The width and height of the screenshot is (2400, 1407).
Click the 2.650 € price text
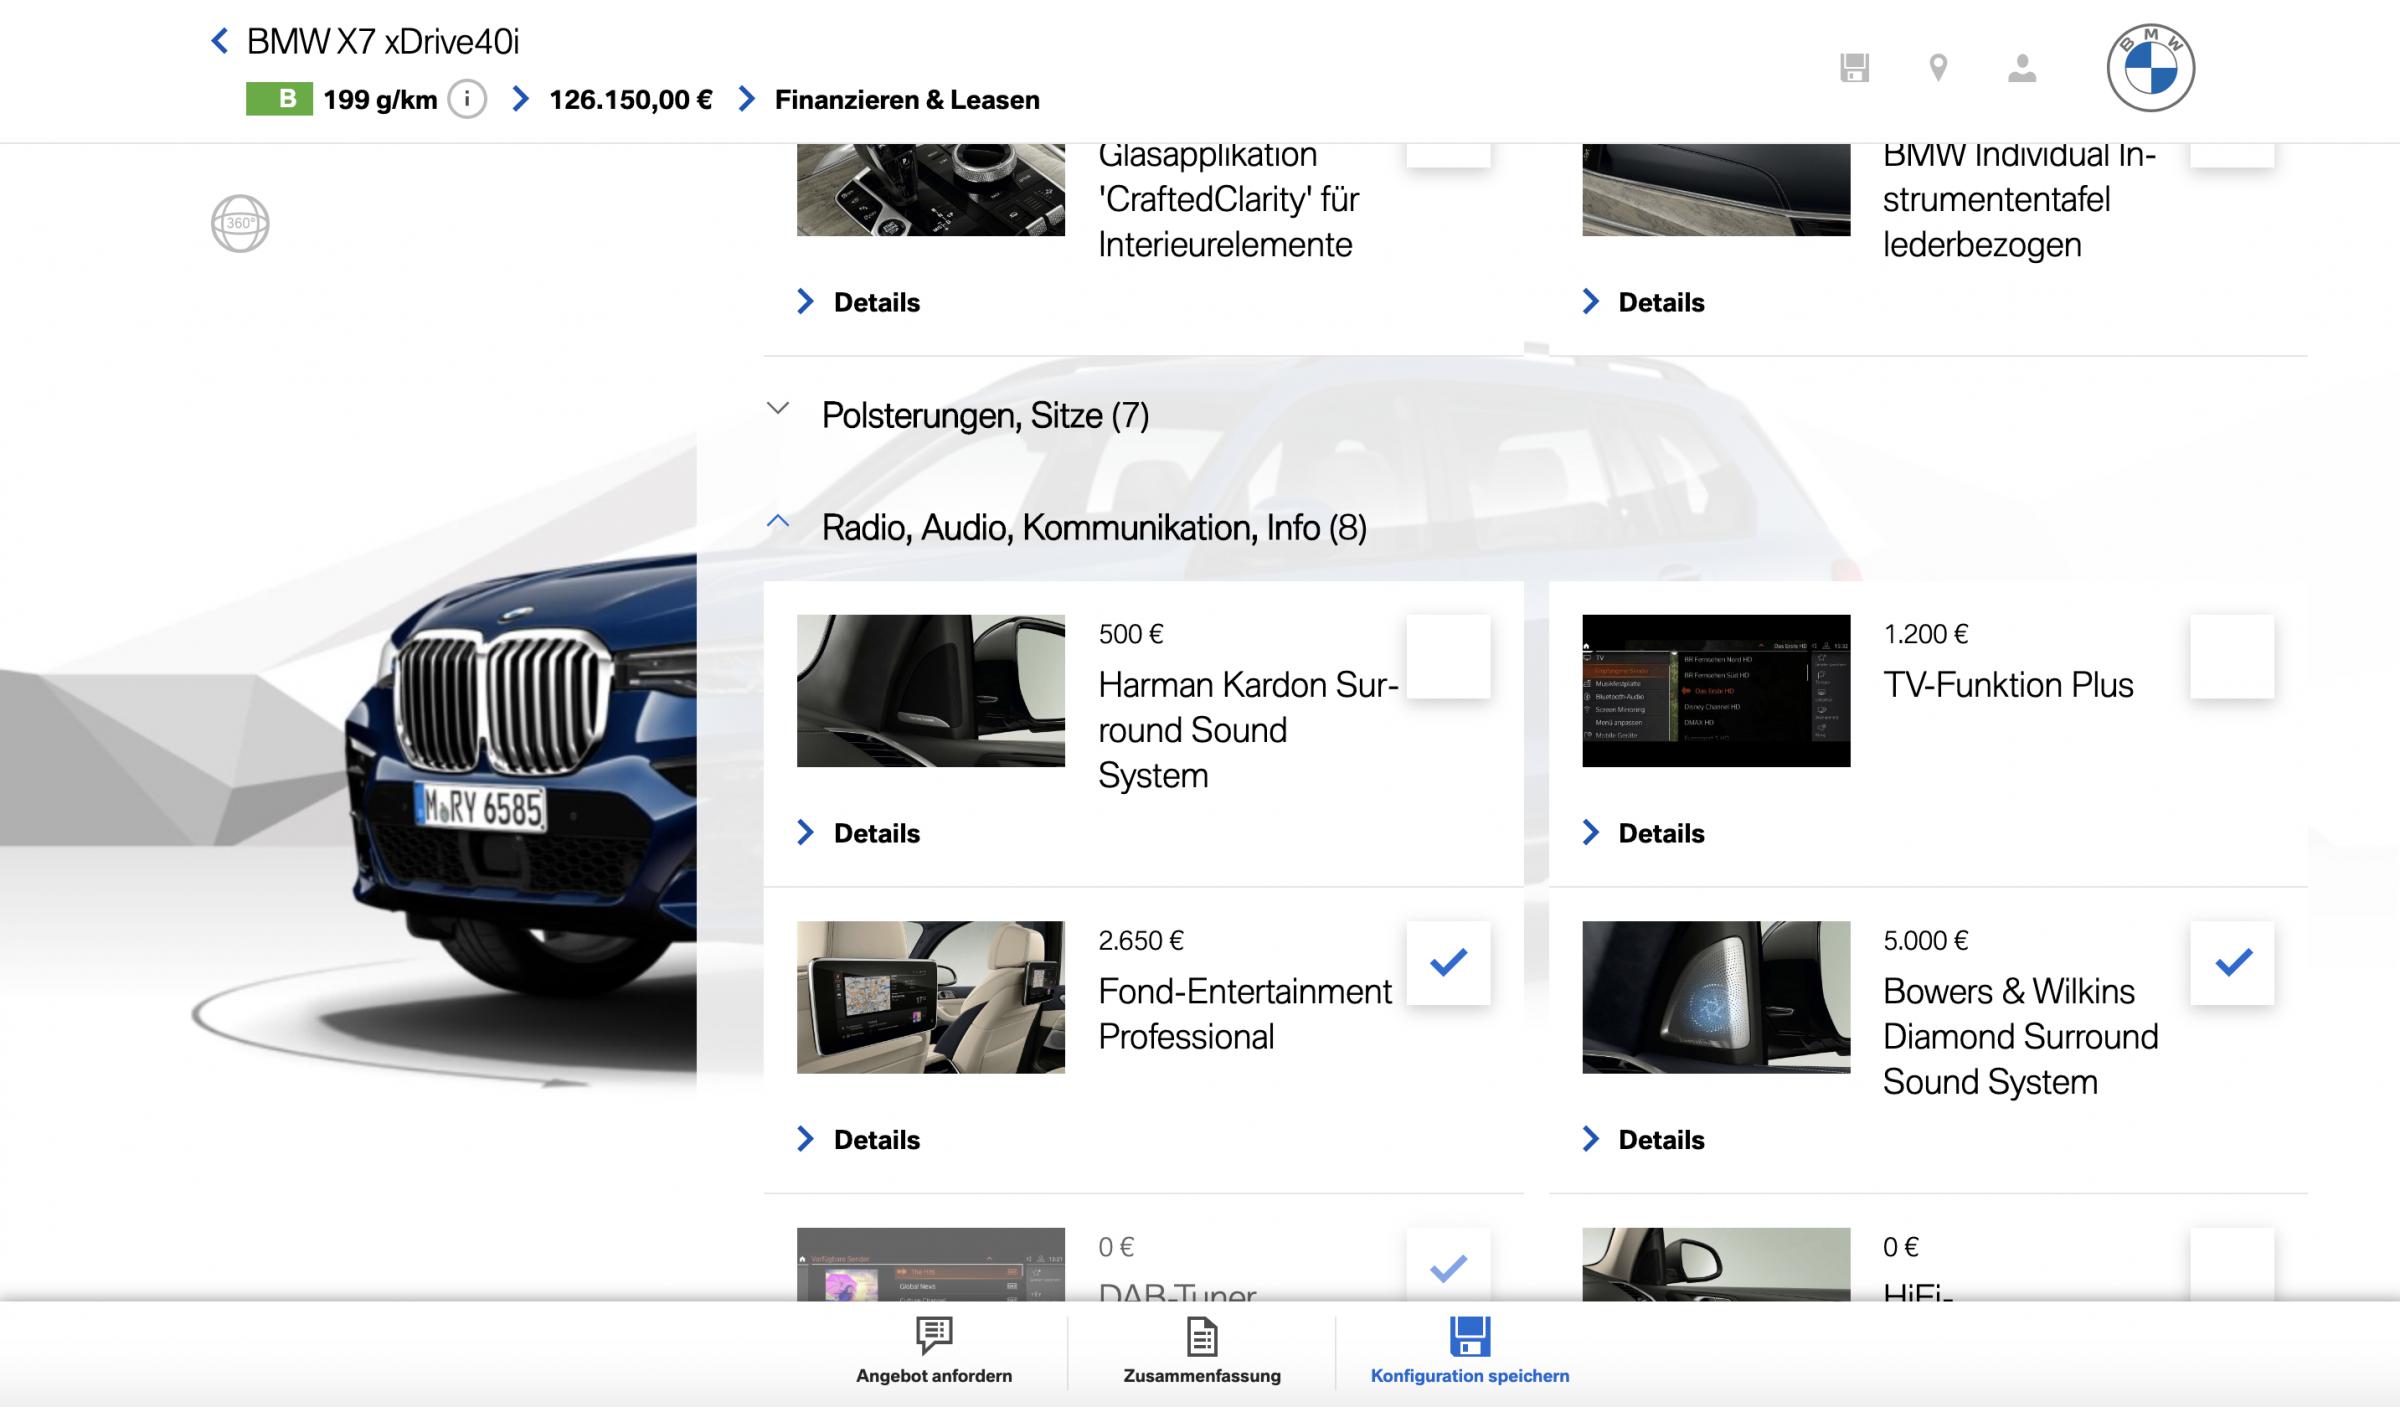point(1141,940)
